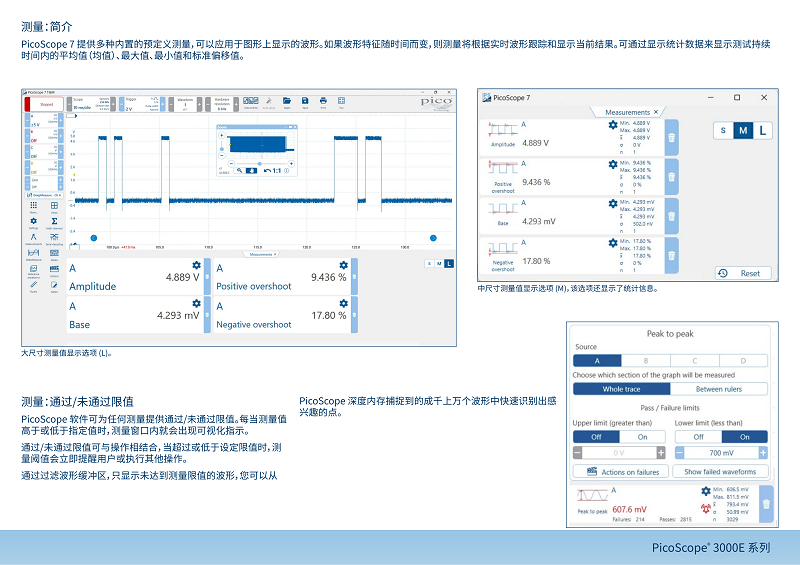This screenshot has width=800, height=565.
Task: Choose the S size display option
Action: [723, 131]
